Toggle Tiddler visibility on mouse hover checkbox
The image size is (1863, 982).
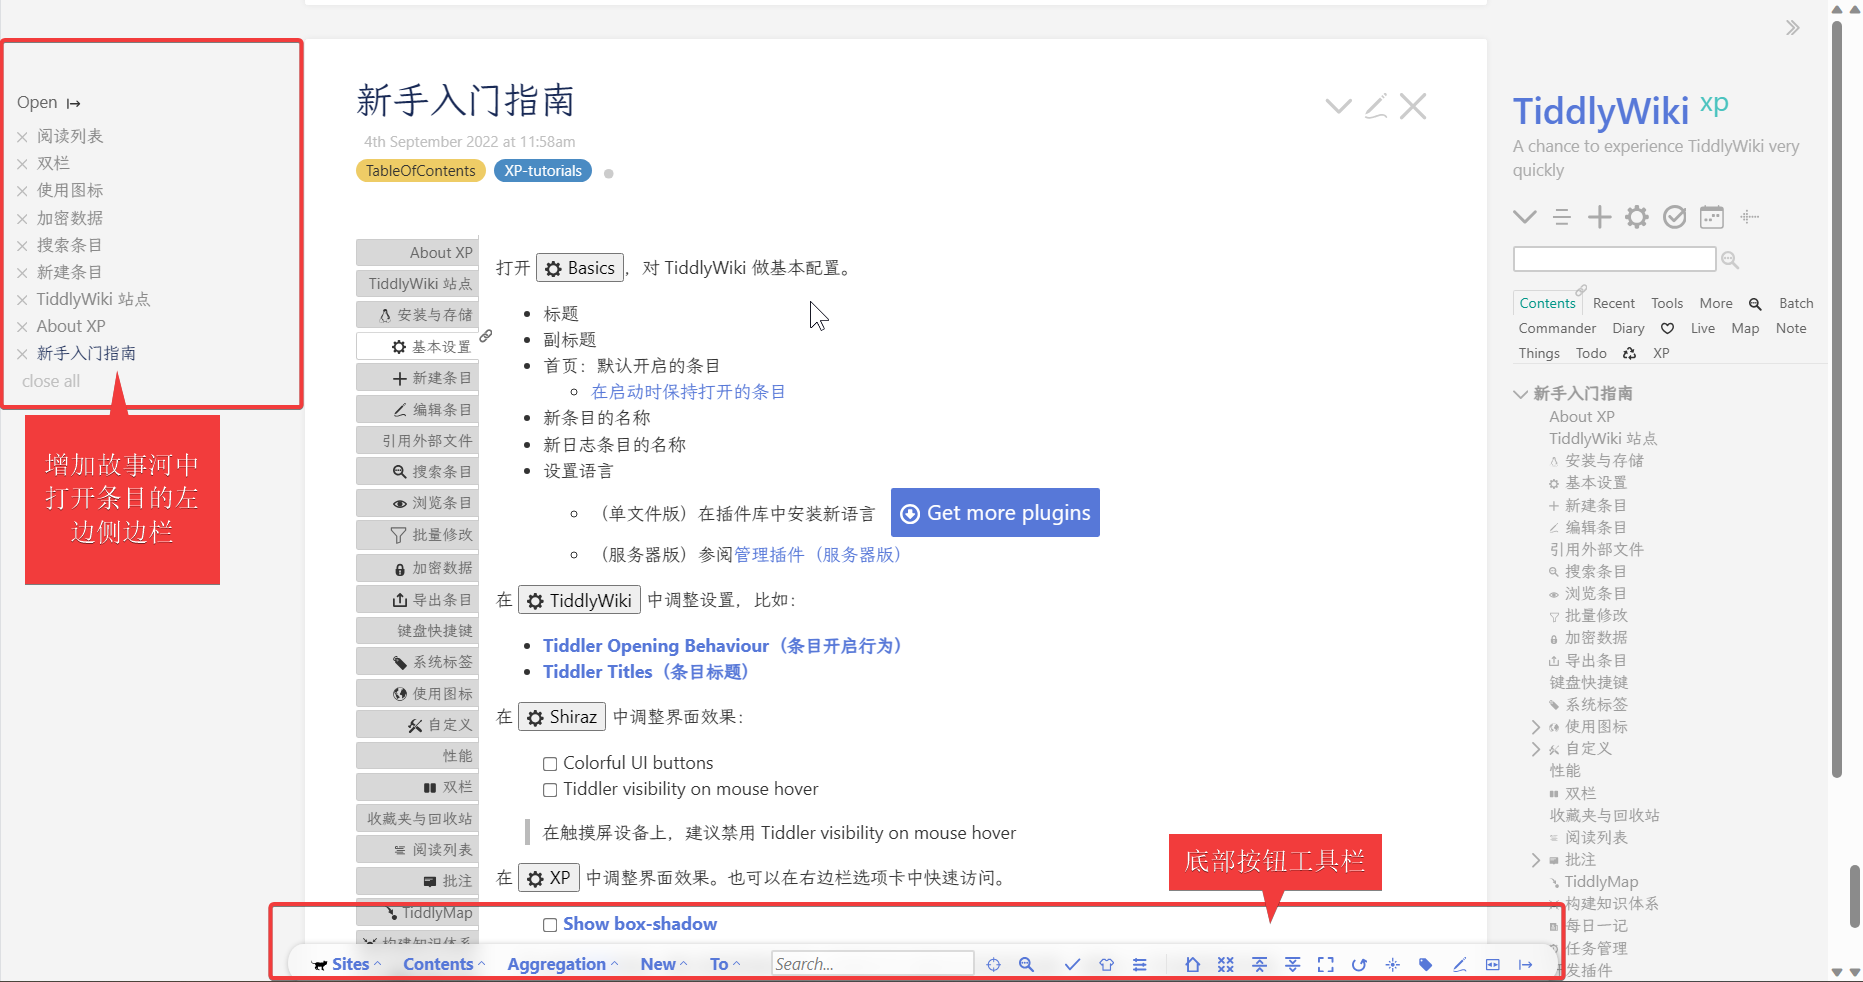550,790
